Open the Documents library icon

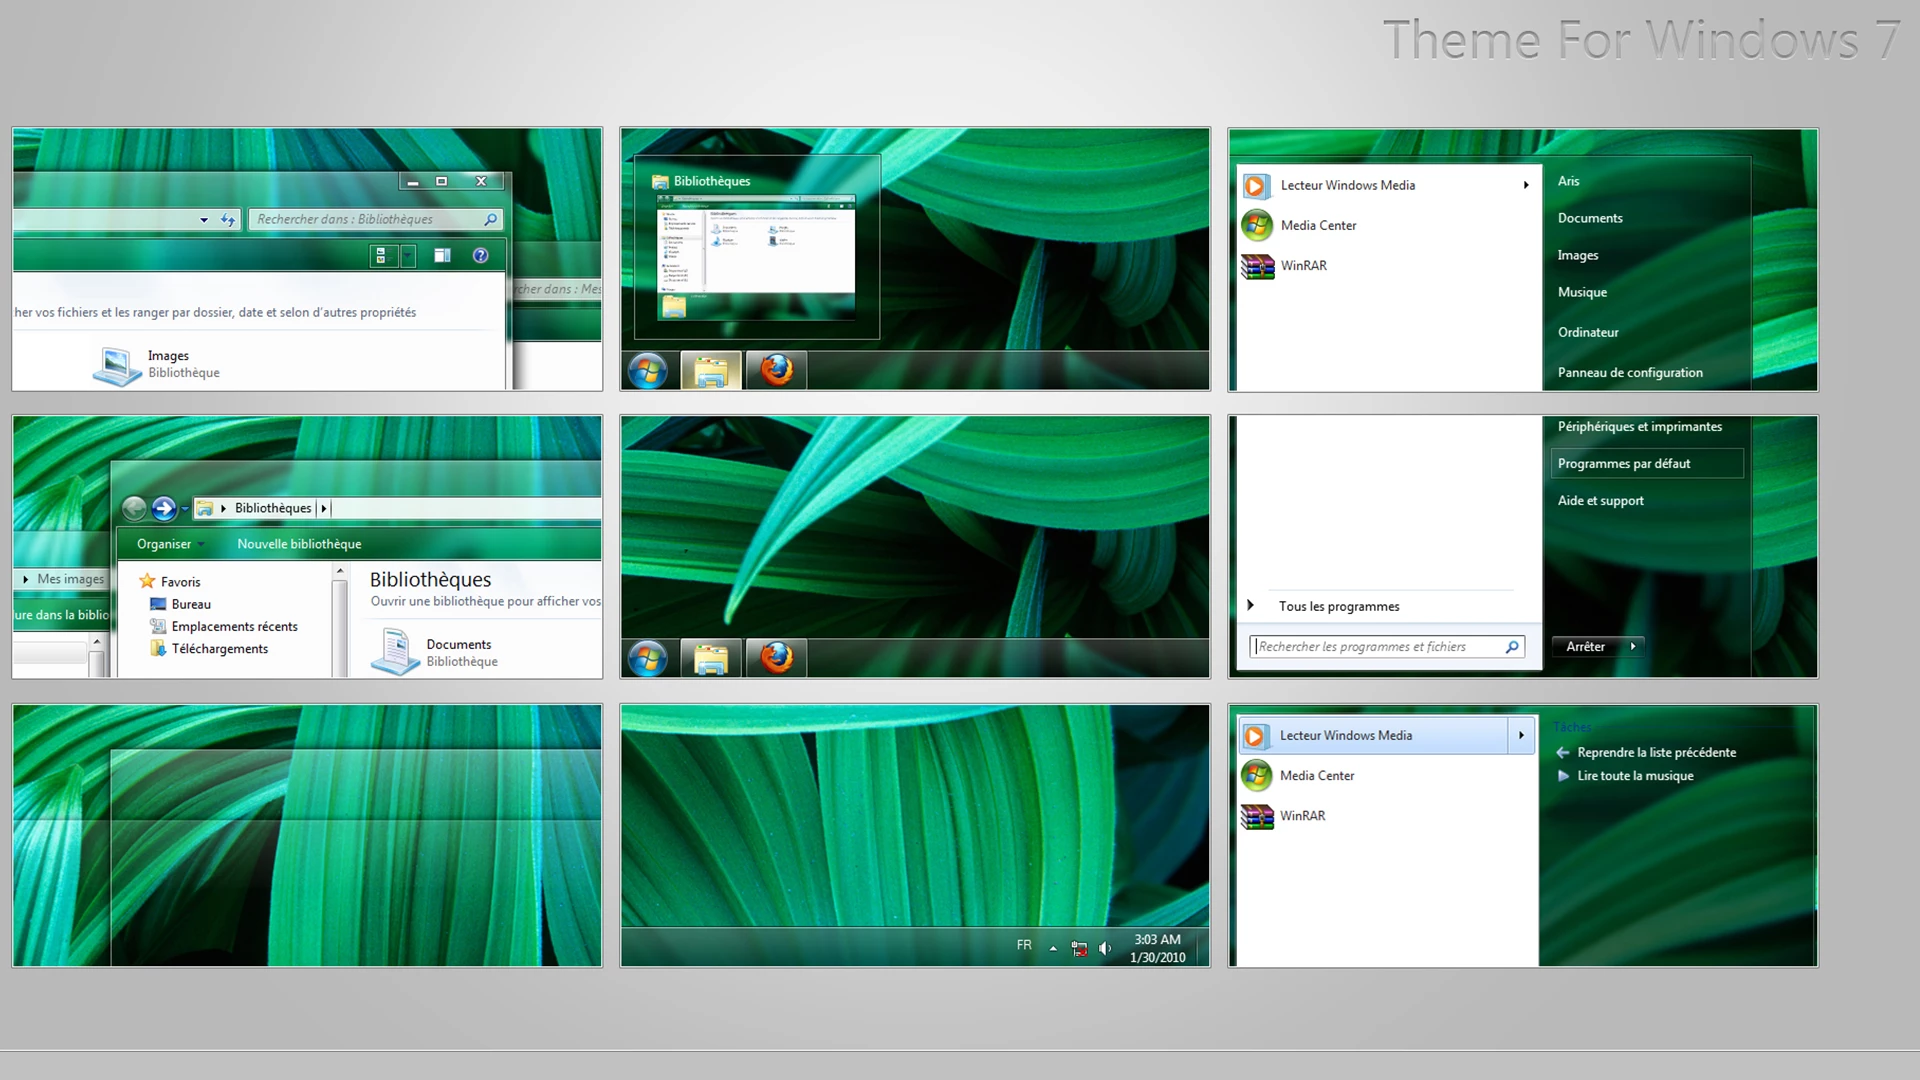[x=395, y=651]
